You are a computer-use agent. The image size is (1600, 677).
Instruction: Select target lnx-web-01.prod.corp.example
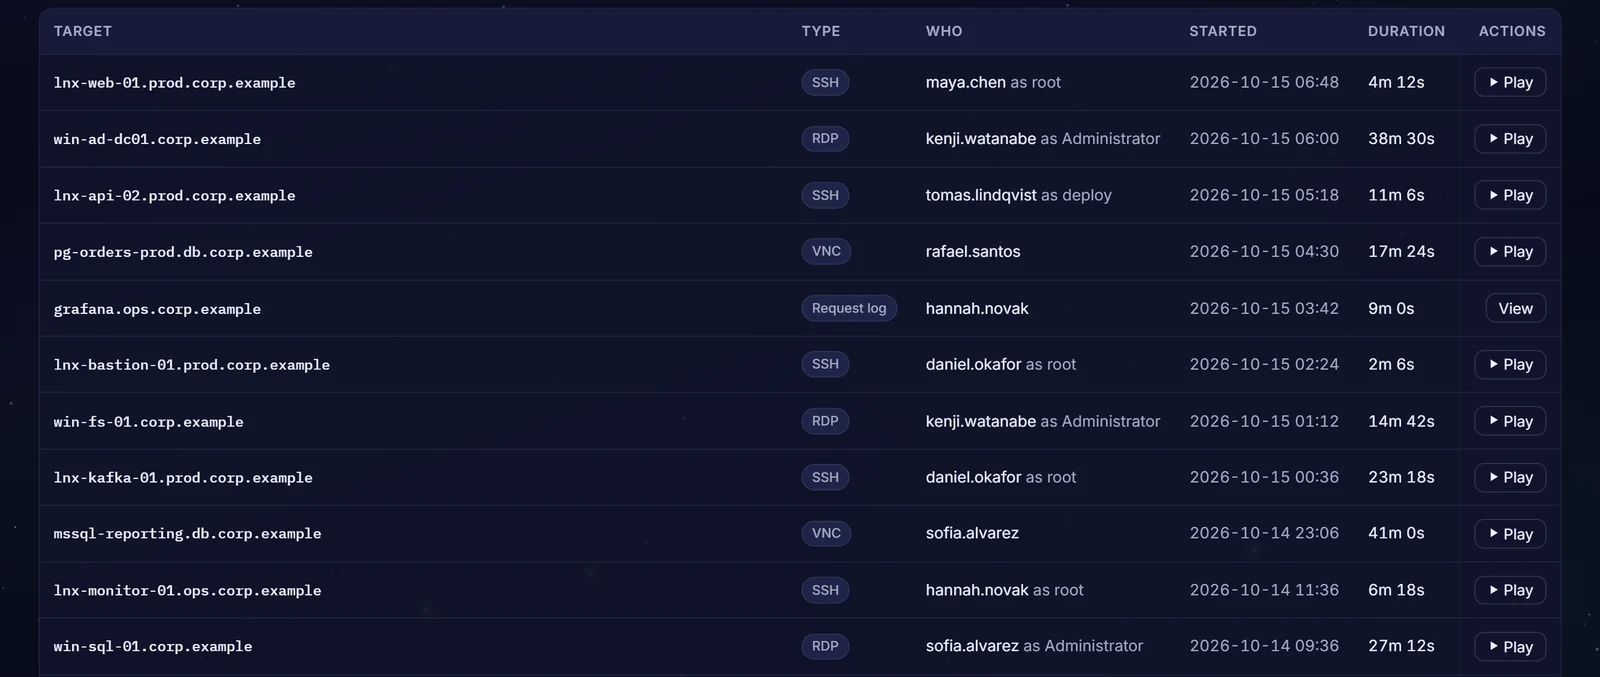174,83
